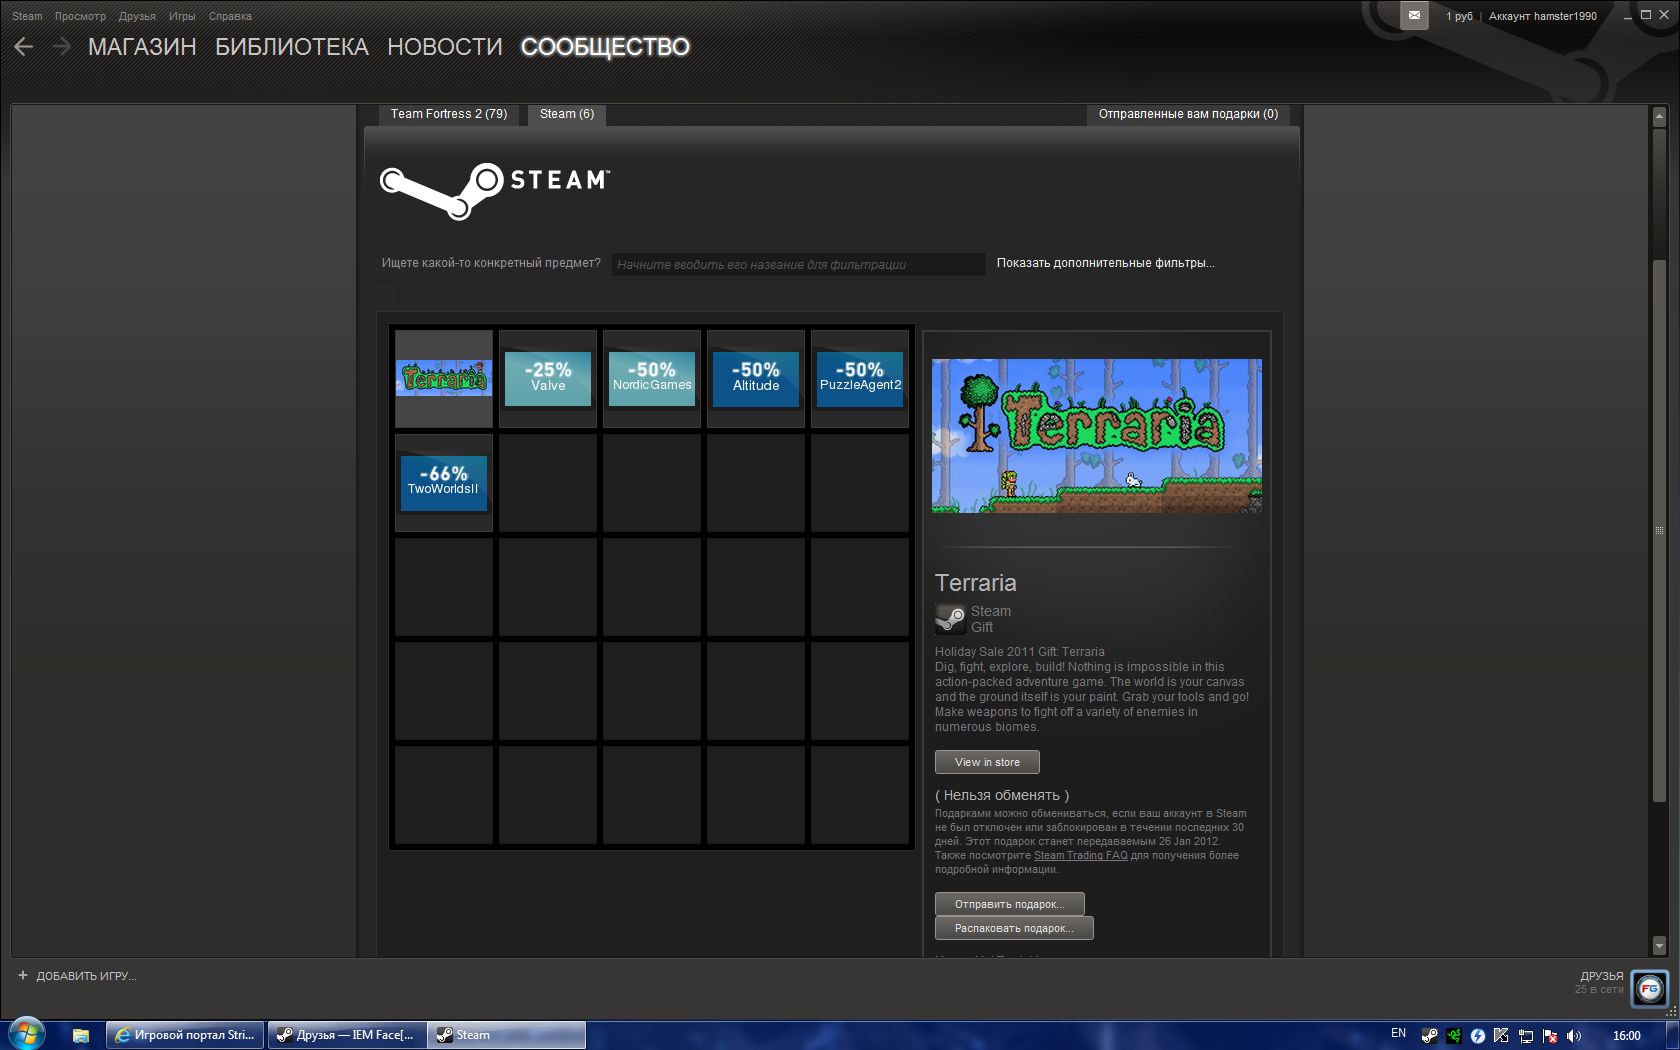Screen dimensions: 1680x1050
Task: Click the volume speaker tray icon
Action: point(1574,1036)
